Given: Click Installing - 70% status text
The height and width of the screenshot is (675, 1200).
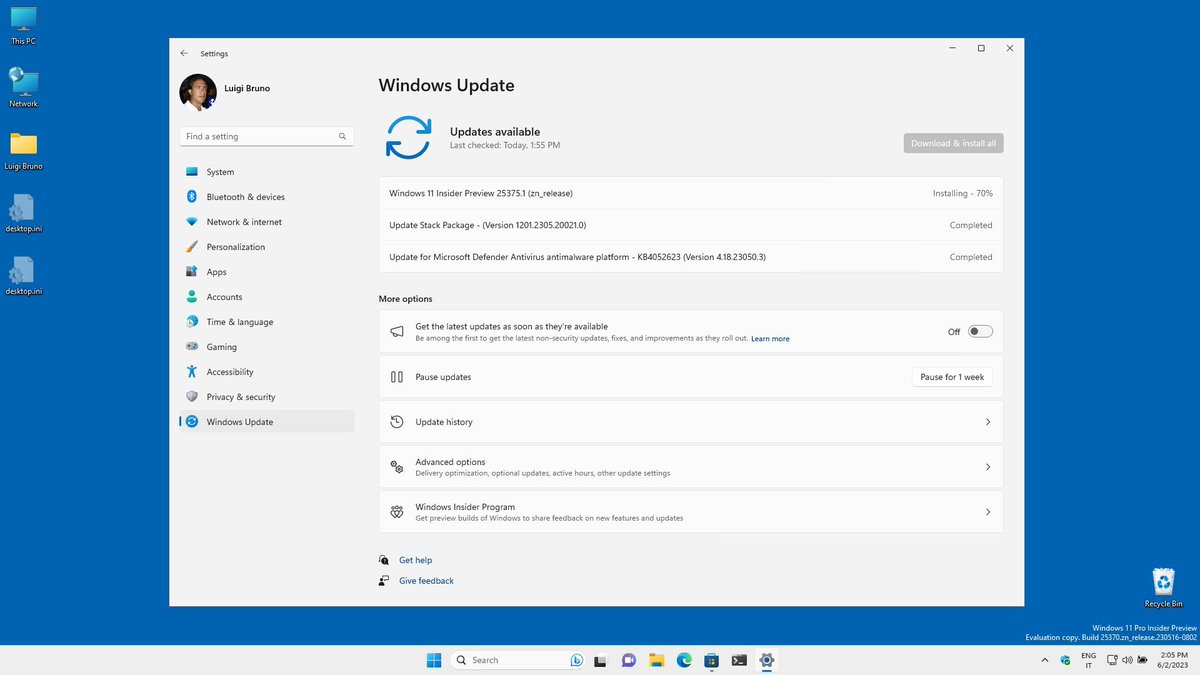Looking at the screenshot, I should (x=962, y=193).
